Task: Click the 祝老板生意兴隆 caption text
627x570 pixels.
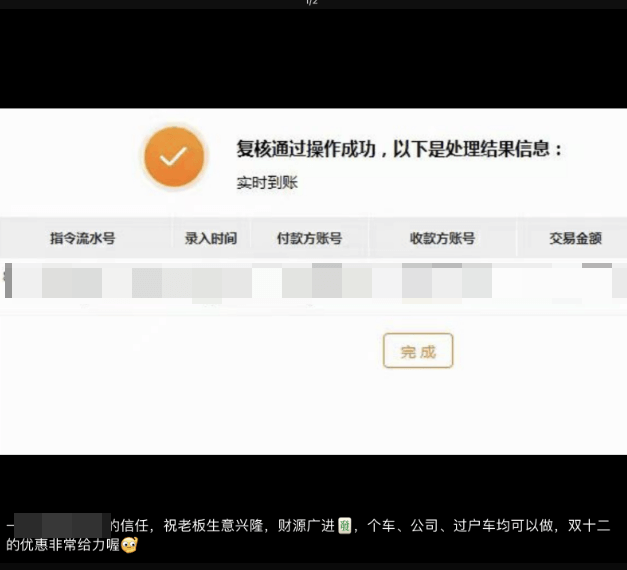Action: pyautogui.click(x=214, y=526)
